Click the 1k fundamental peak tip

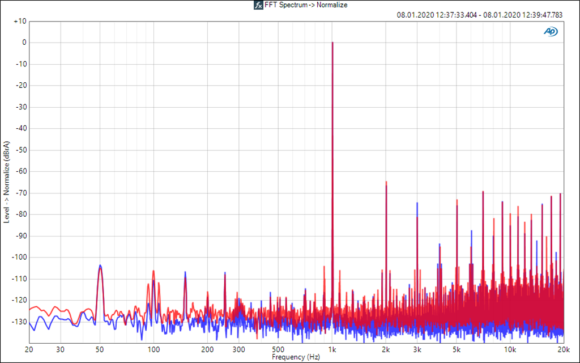point(332,43)
